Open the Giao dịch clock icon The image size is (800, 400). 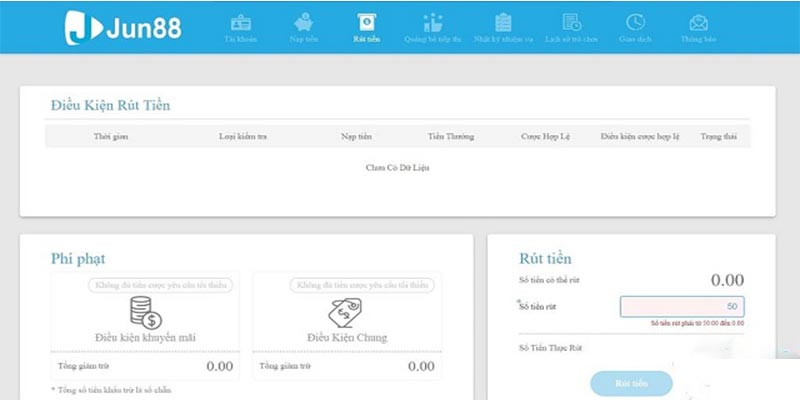pyautogui.click(x=635, y=23)
